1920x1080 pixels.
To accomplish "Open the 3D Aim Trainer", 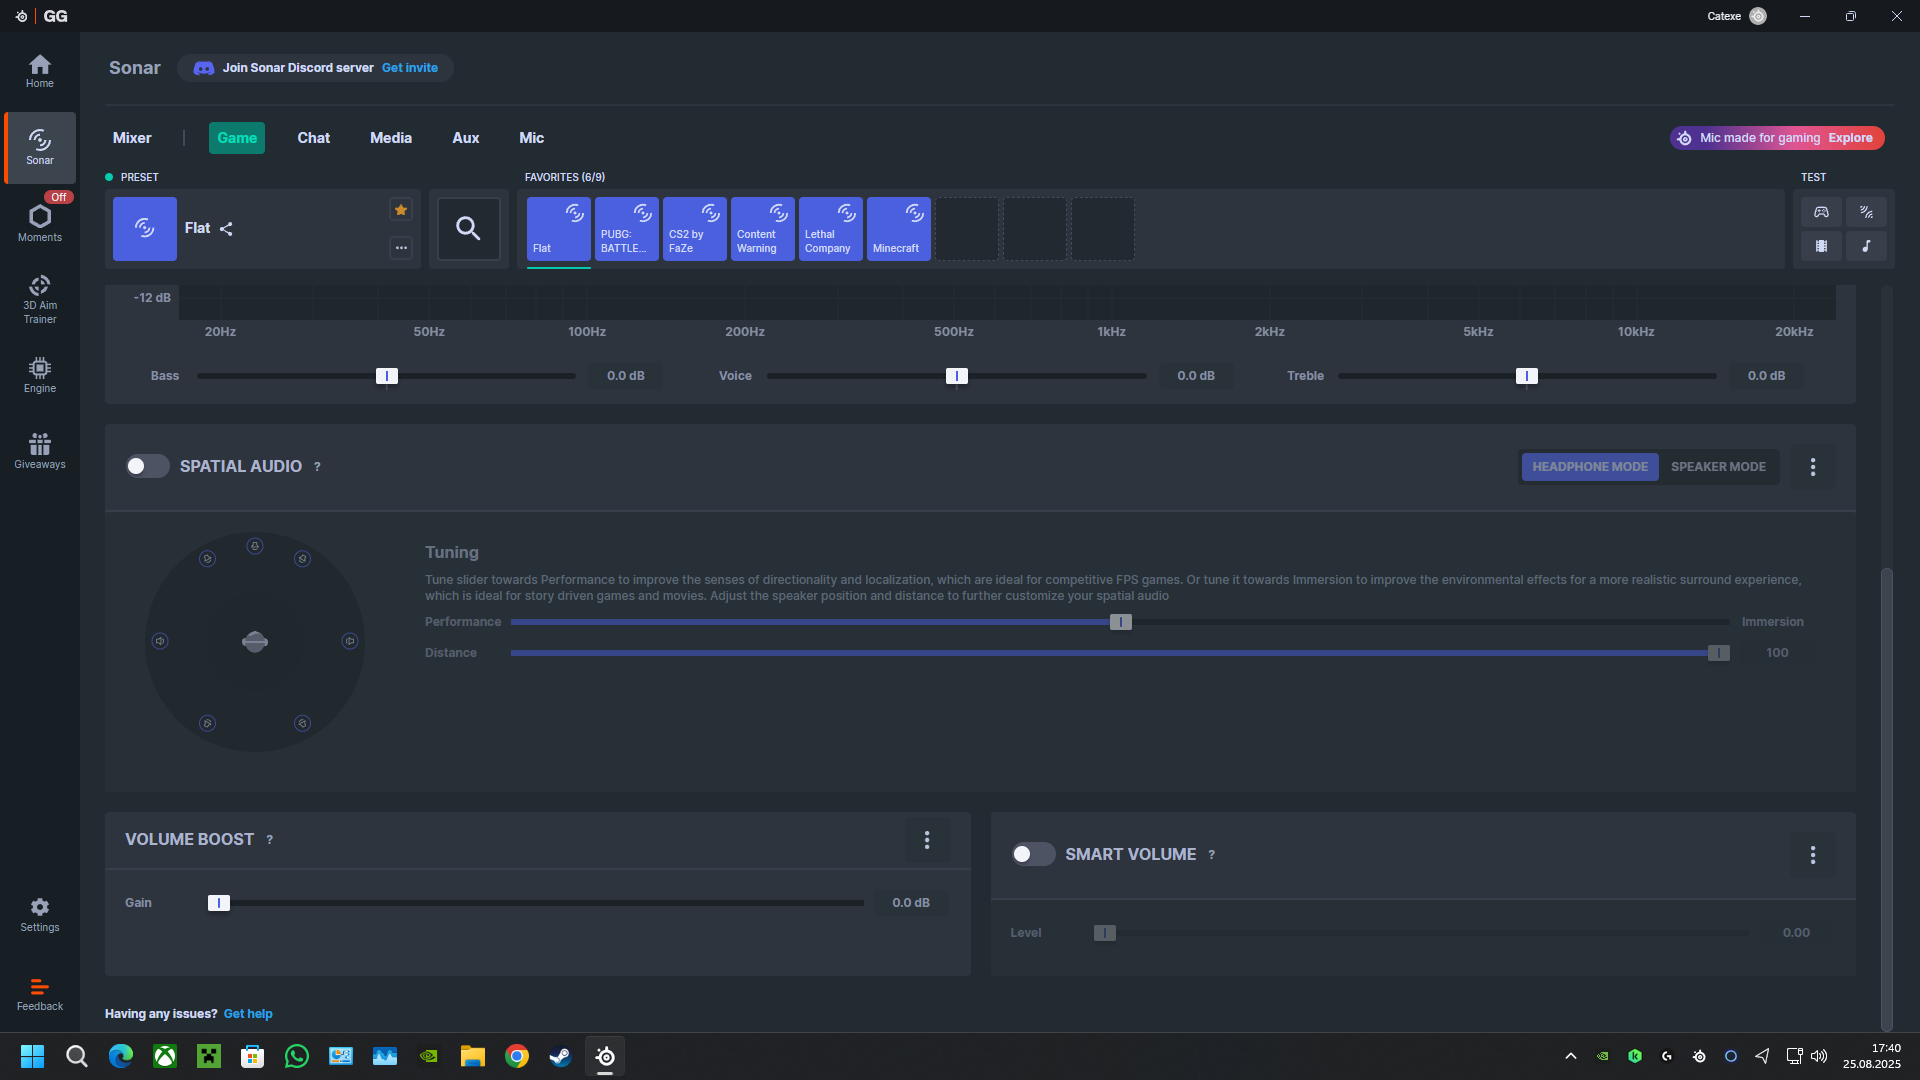I will click(x=40, y=300).
